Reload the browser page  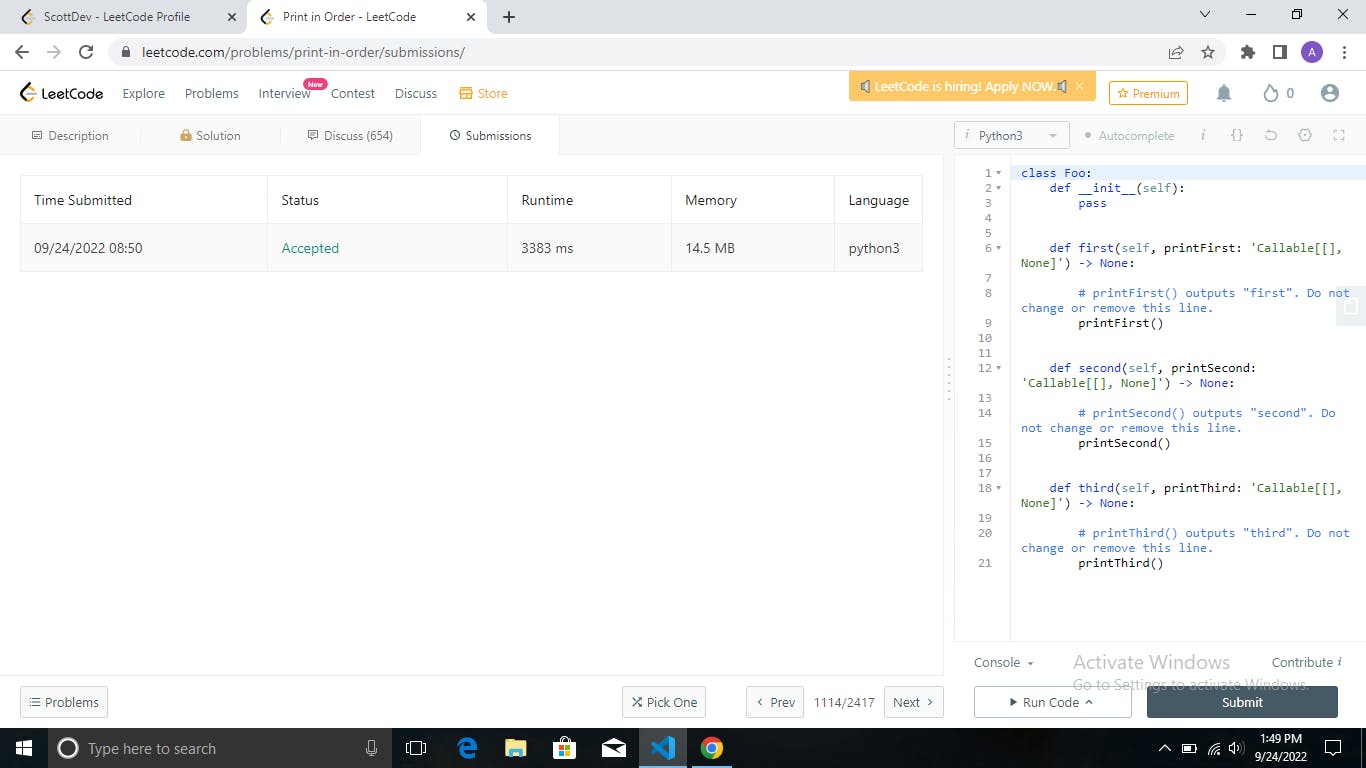click(x=86, y=52)
